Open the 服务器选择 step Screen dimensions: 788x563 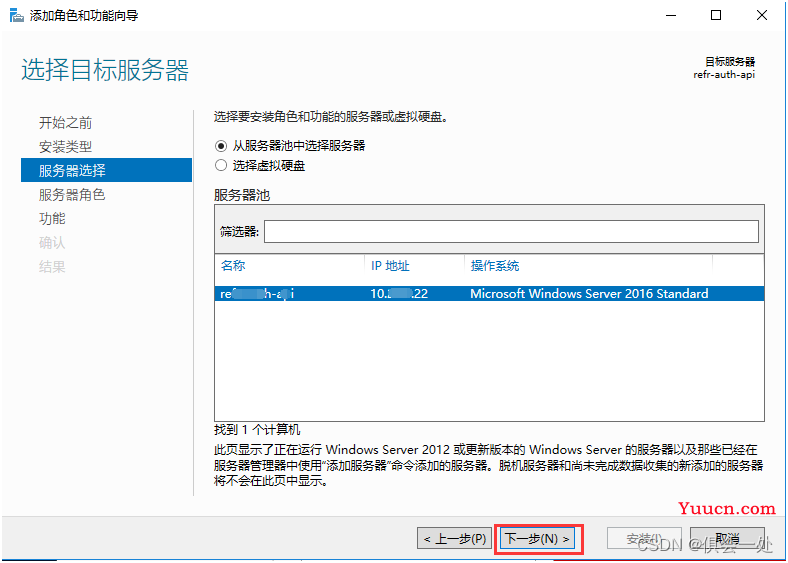pyautogui.click(x=106, y=170)
